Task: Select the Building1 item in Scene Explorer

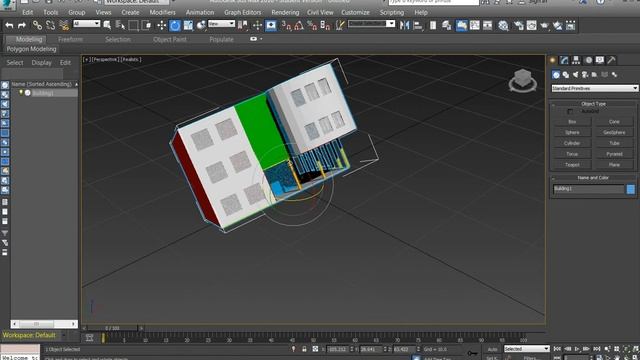Action: 43,93
